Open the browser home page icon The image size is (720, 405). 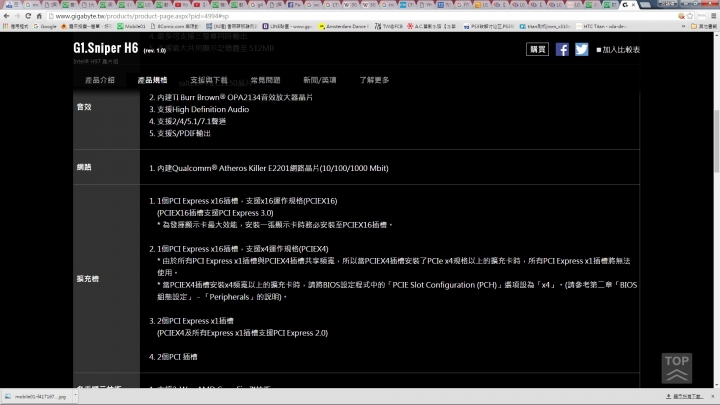(39, 16)
